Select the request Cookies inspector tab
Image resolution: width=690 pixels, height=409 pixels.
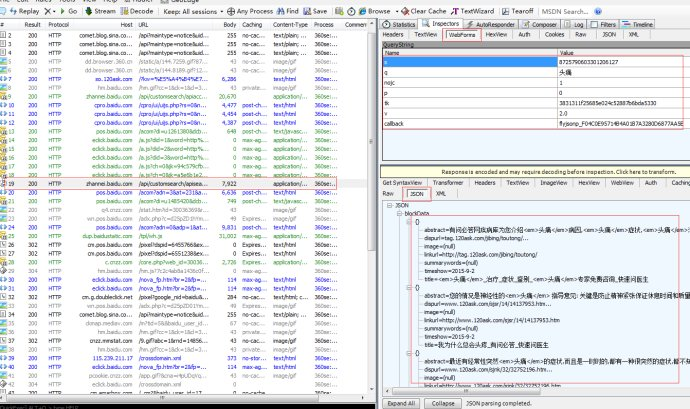pyautogui.click(x=554, y=34)
